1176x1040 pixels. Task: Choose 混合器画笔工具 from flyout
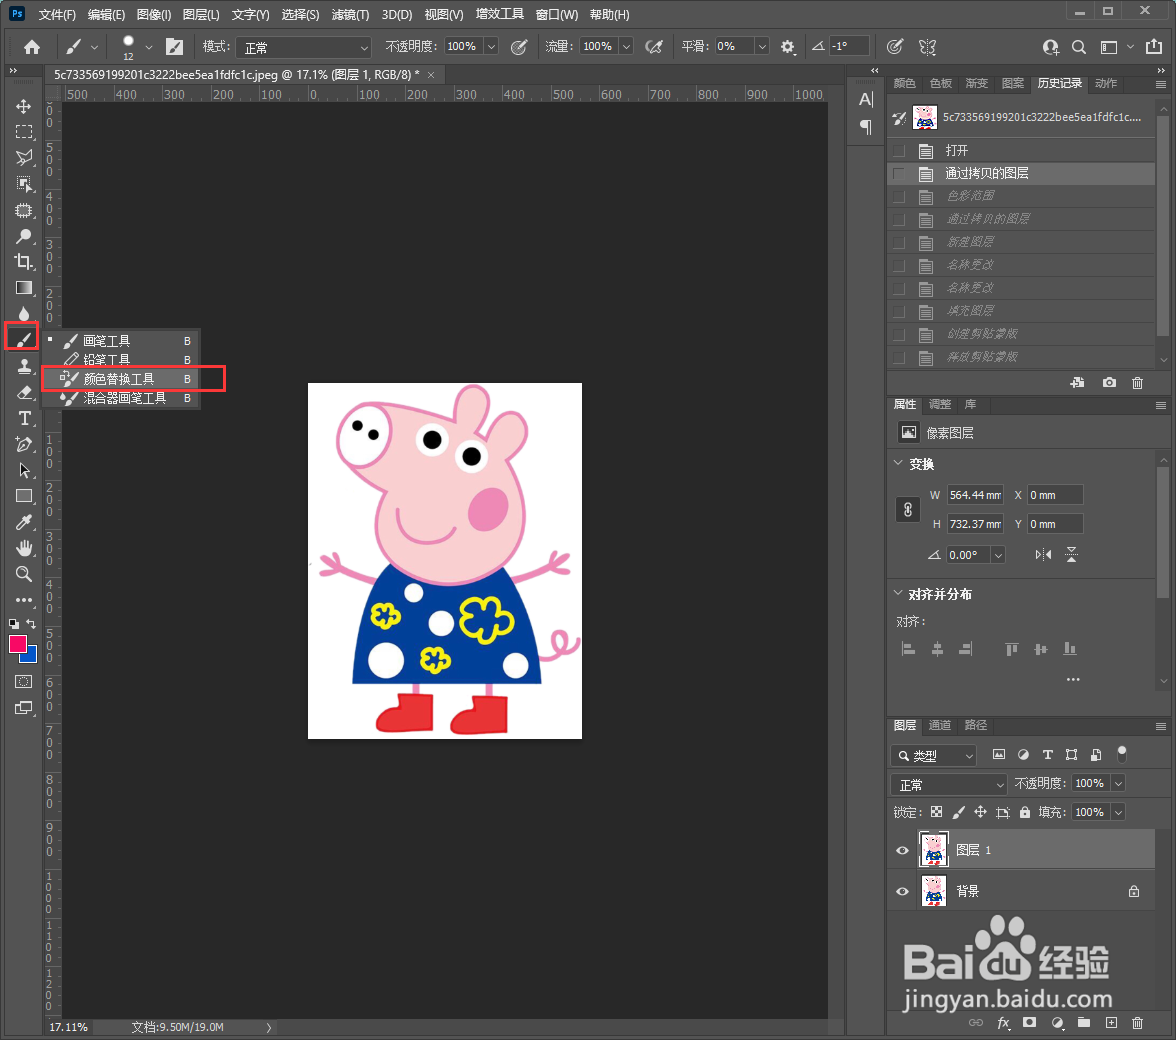122,398
